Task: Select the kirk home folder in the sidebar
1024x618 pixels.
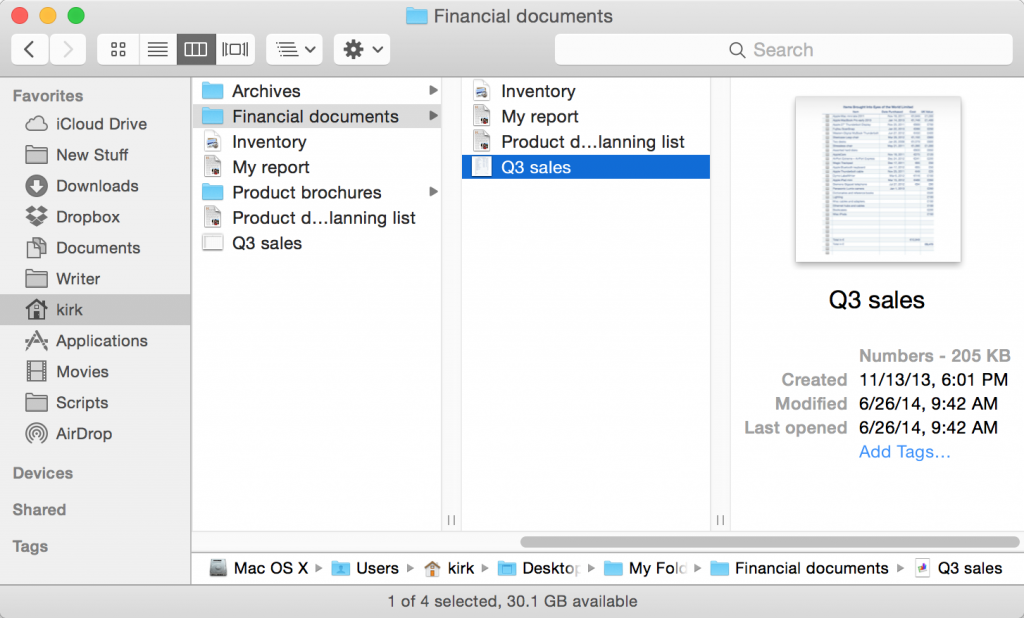Action: click(x=95, y=310)
